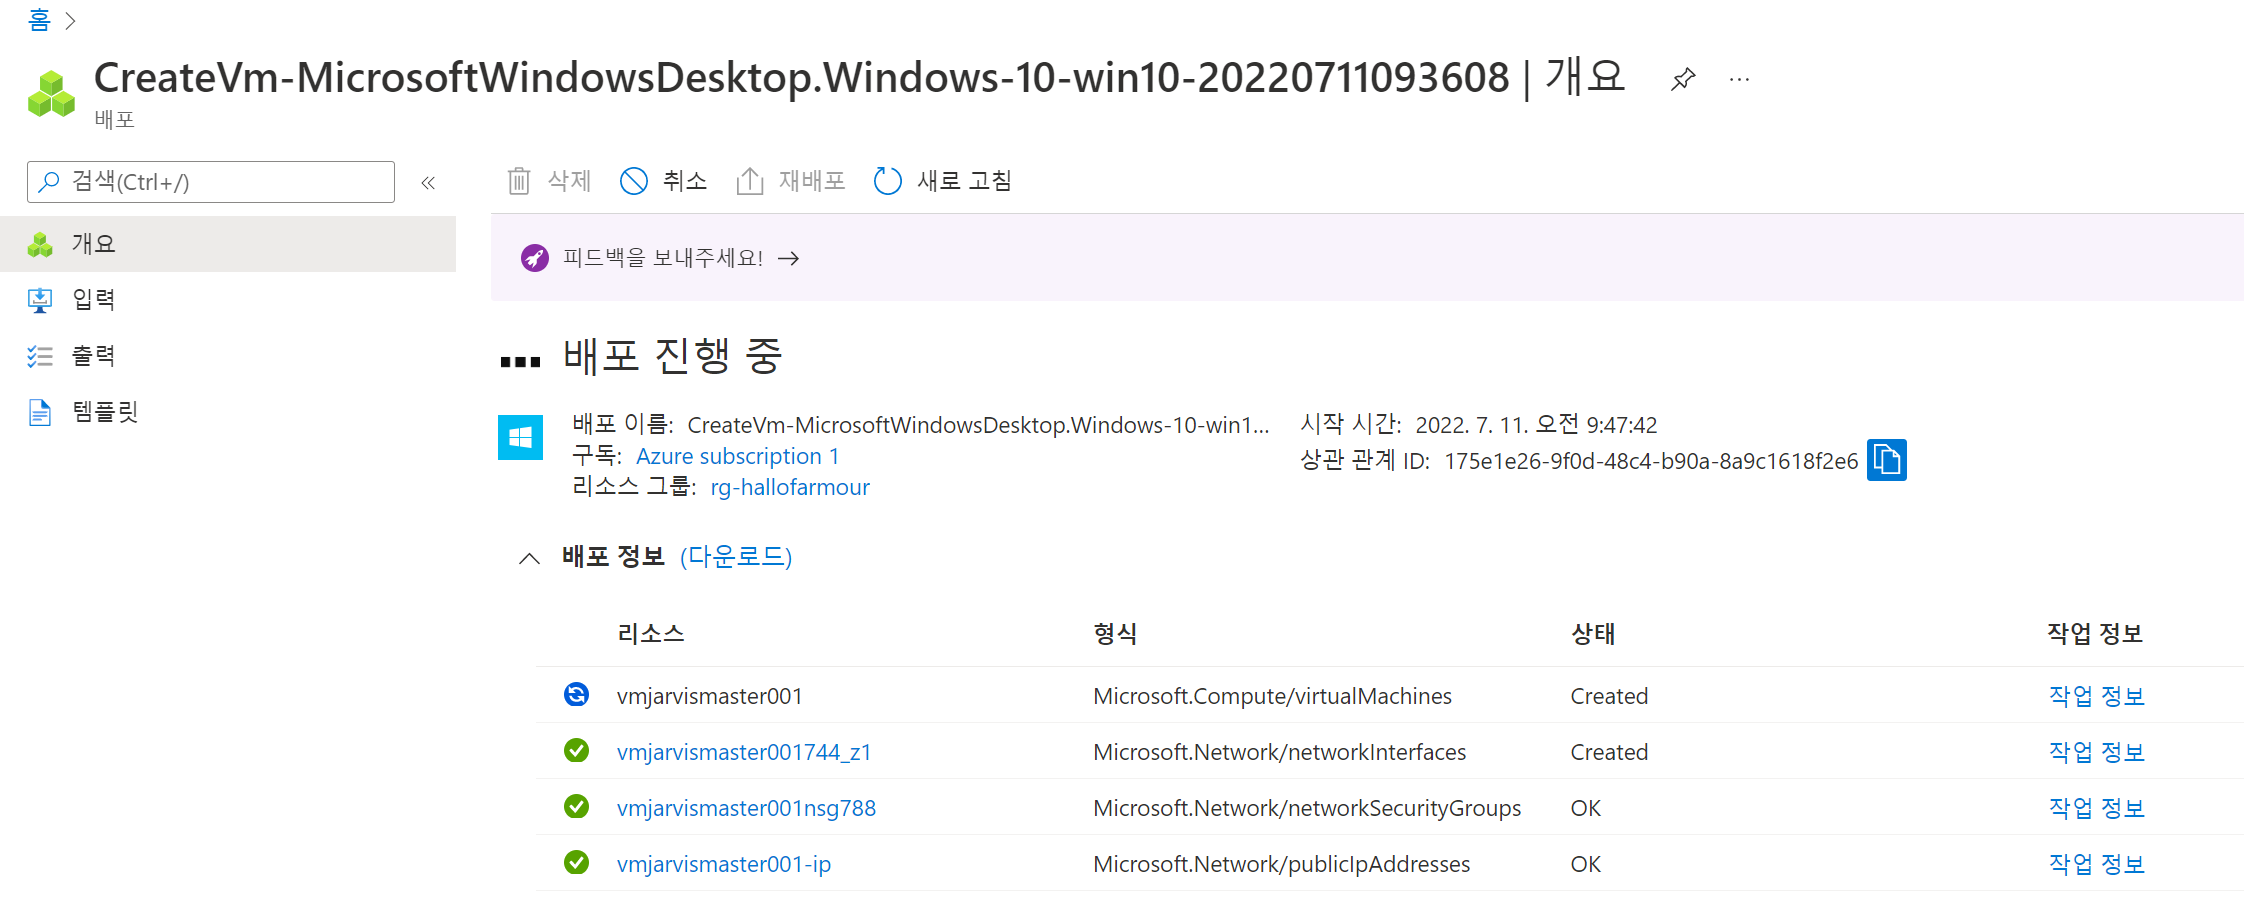Image resolution: width=2244 pixels, height=907 pixels.
Task: Click the 재배포 toolbar label
Action: [812, 181]
